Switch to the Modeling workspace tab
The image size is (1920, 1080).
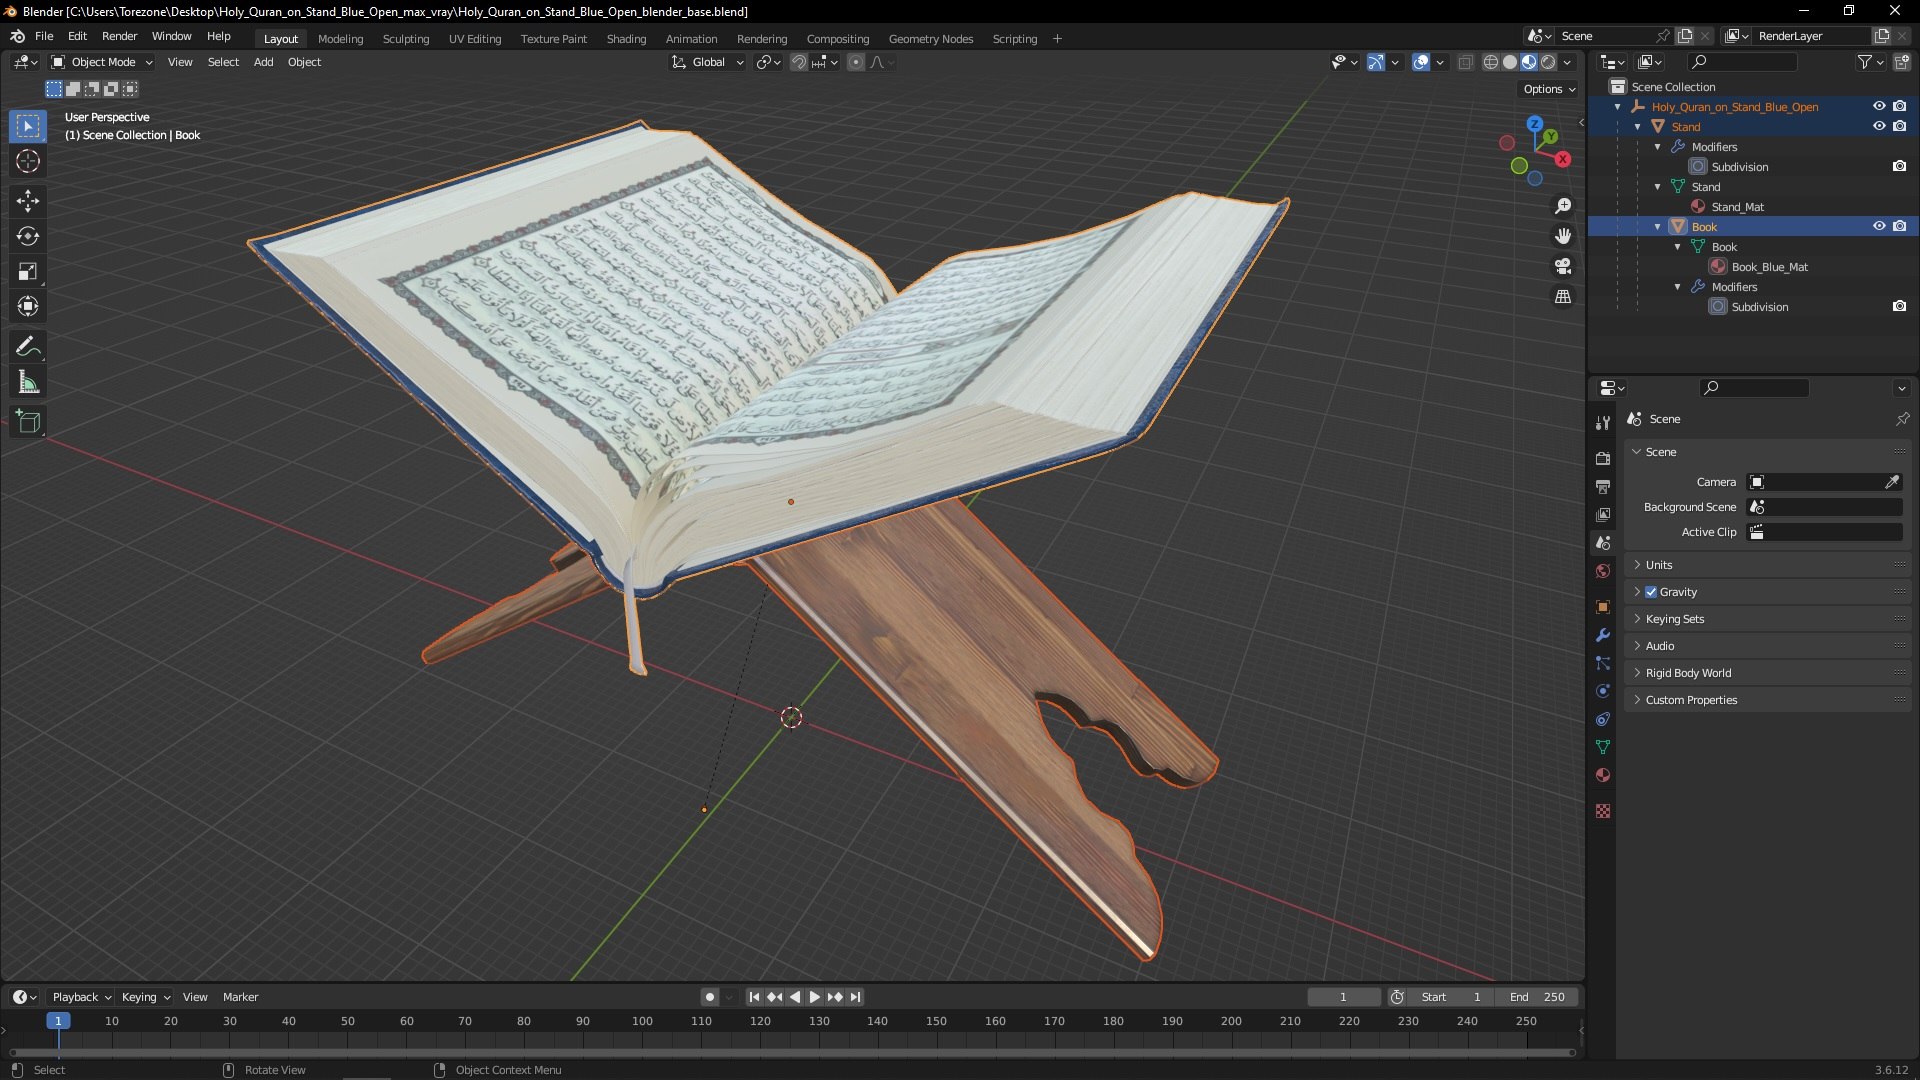(x=340, y=39)
